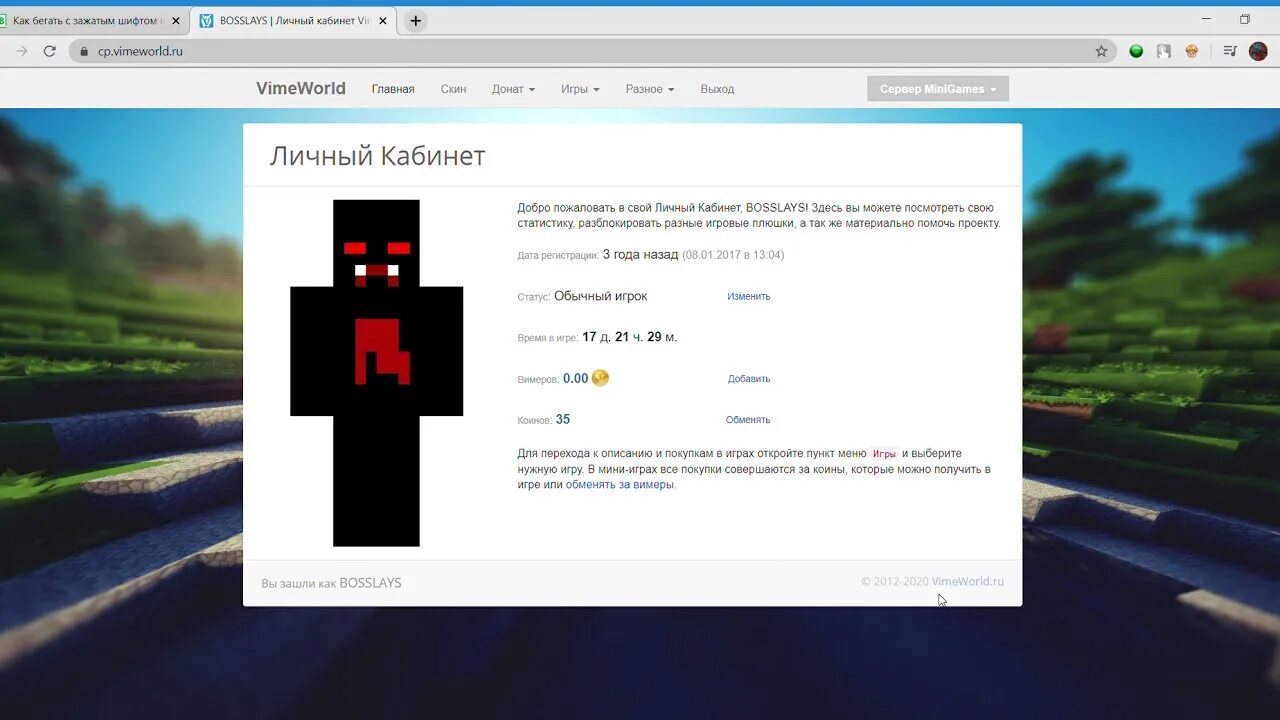Restore the browser window size
This screenshot has width=1280, height=720.
pyautogui.click(x=1245, y=19)
